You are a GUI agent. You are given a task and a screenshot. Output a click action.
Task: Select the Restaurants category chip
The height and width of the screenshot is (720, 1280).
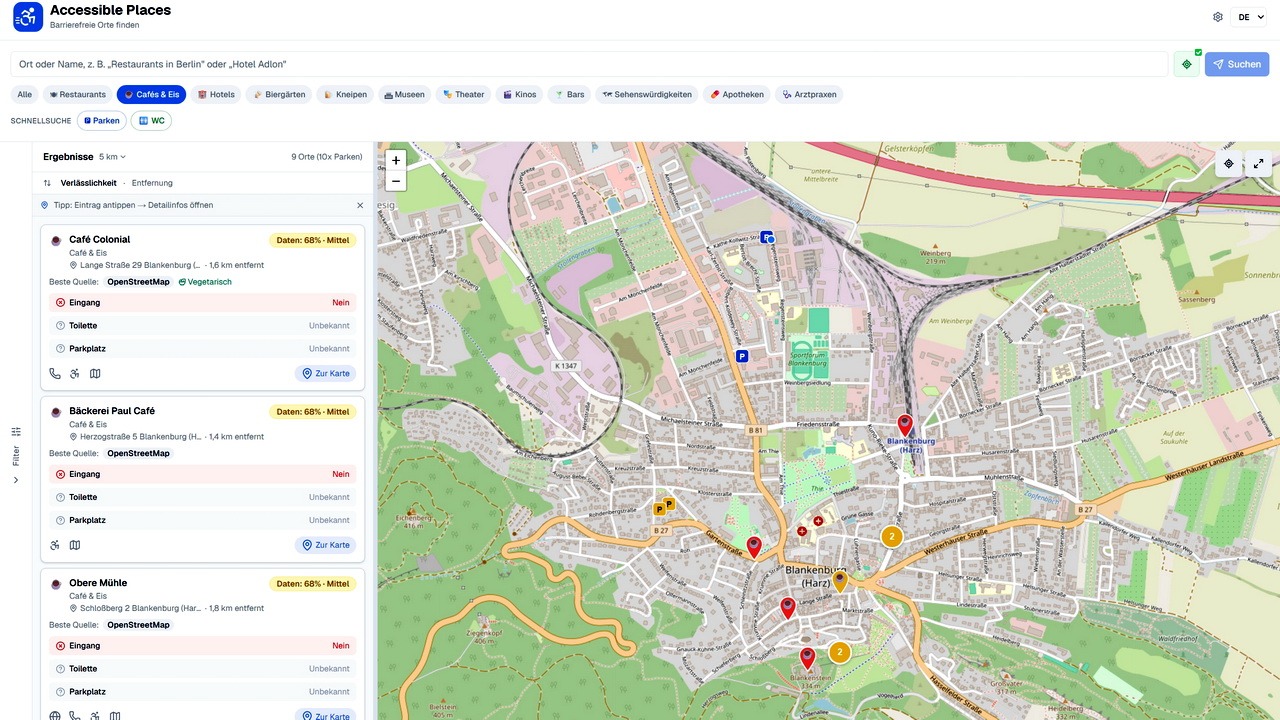77,95
